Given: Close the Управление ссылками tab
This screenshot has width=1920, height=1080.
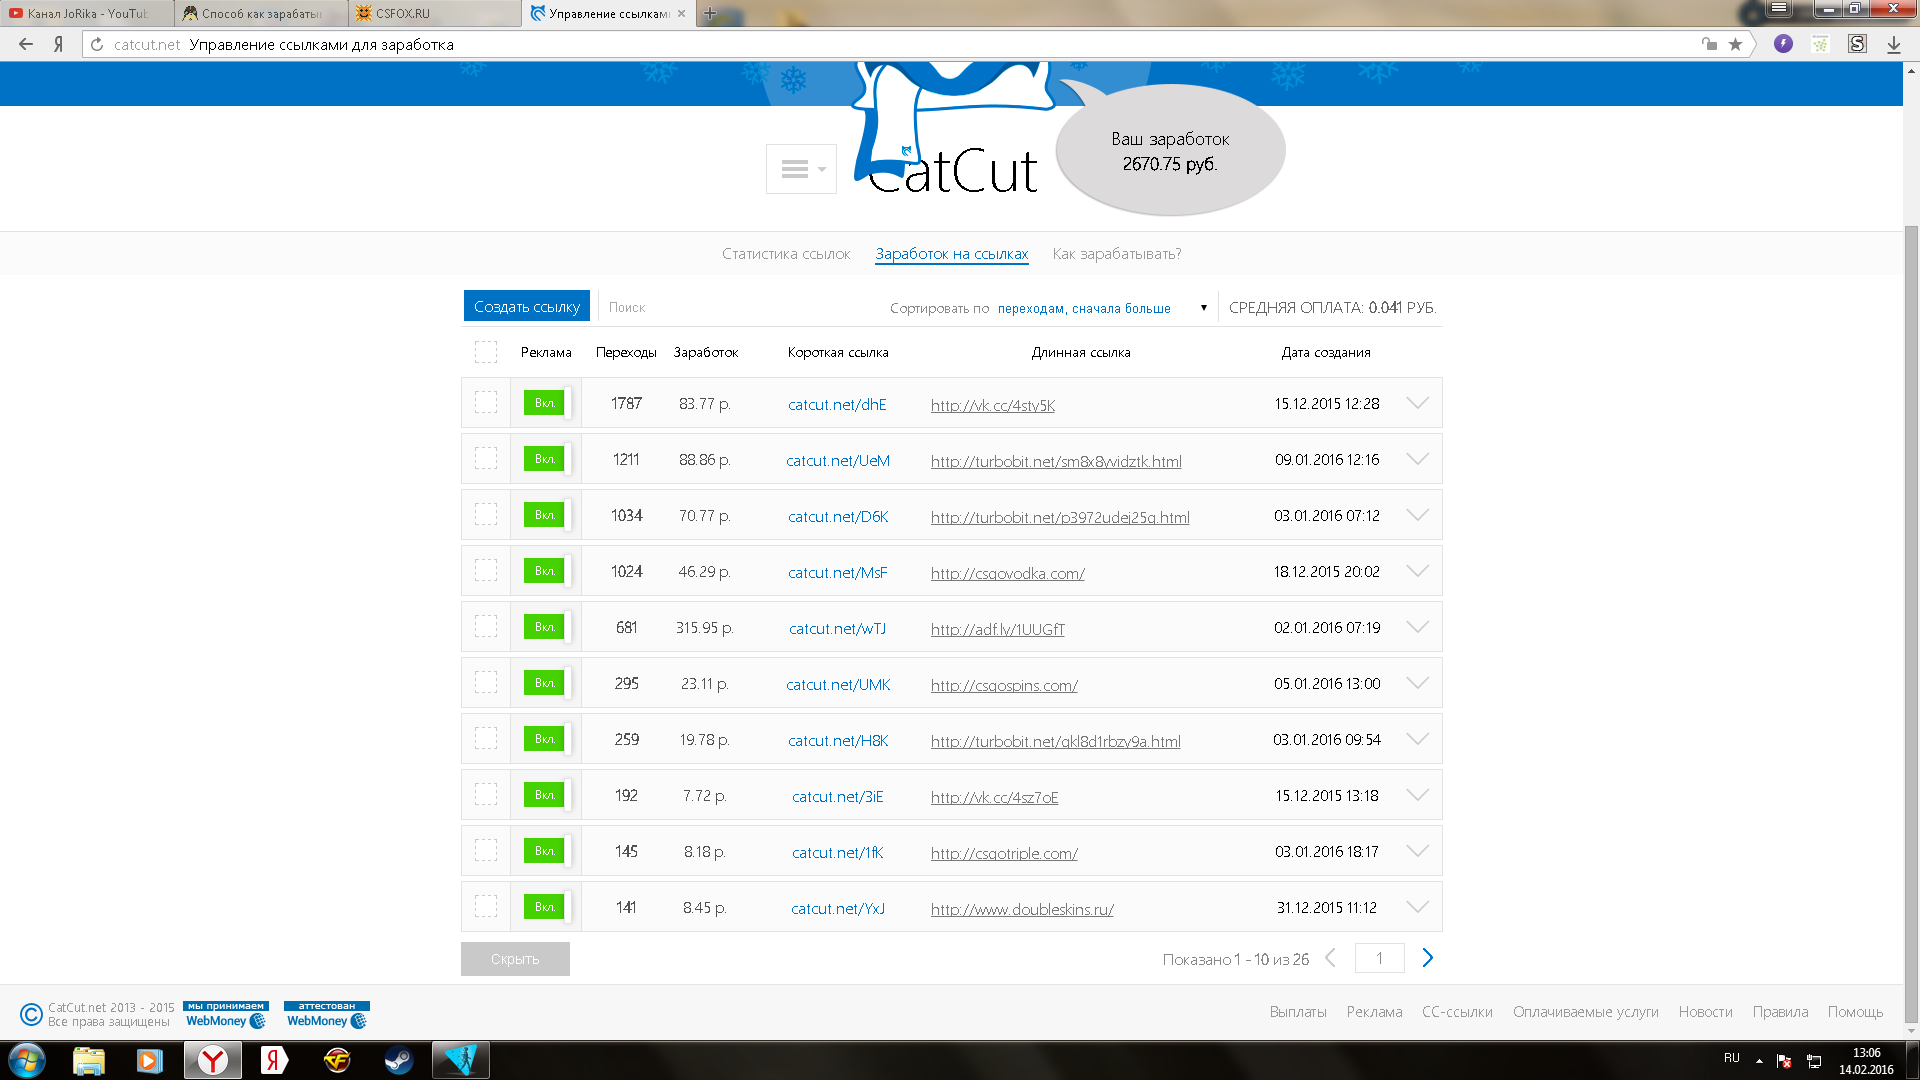Looking at the screenshot, I should tap(681, 13).
